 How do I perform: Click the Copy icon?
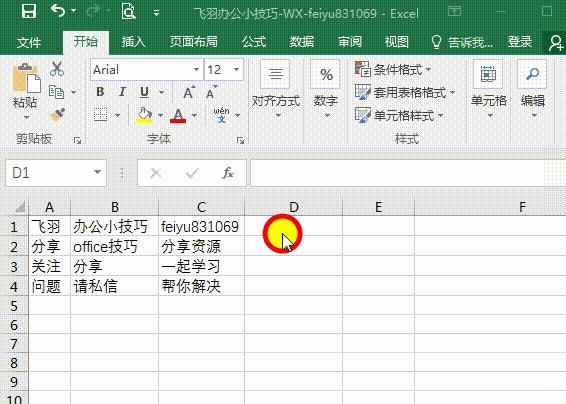pyautogui.click(x=56, y=92)
